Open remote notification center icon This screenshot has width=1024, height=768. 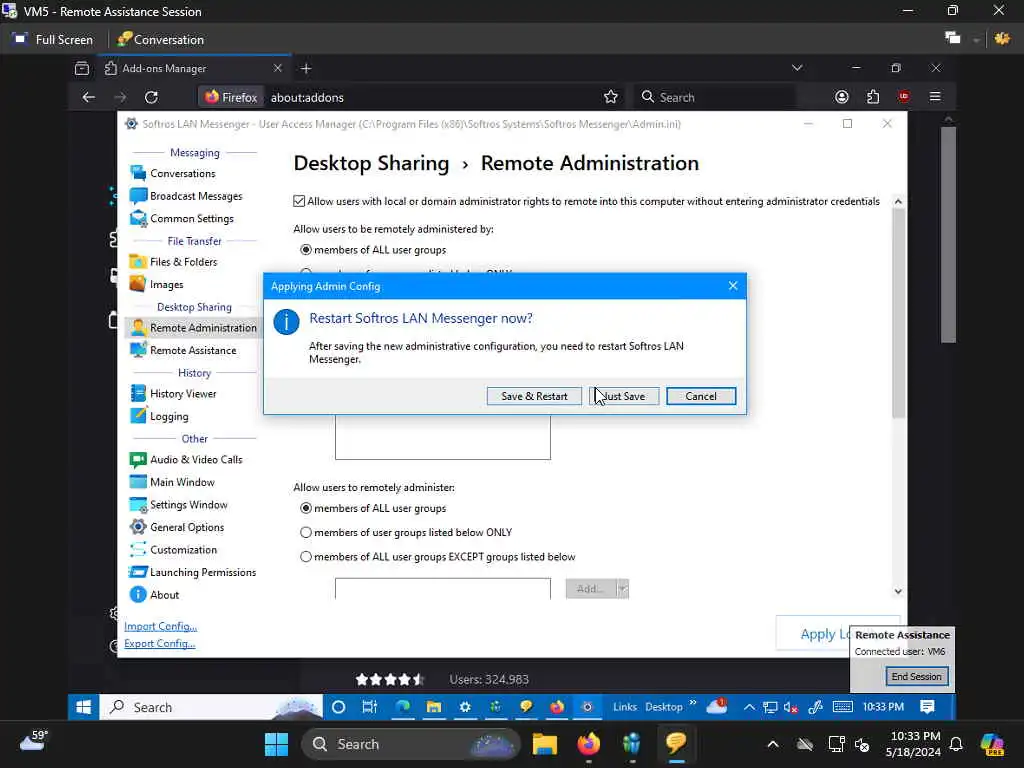[927, 707]
